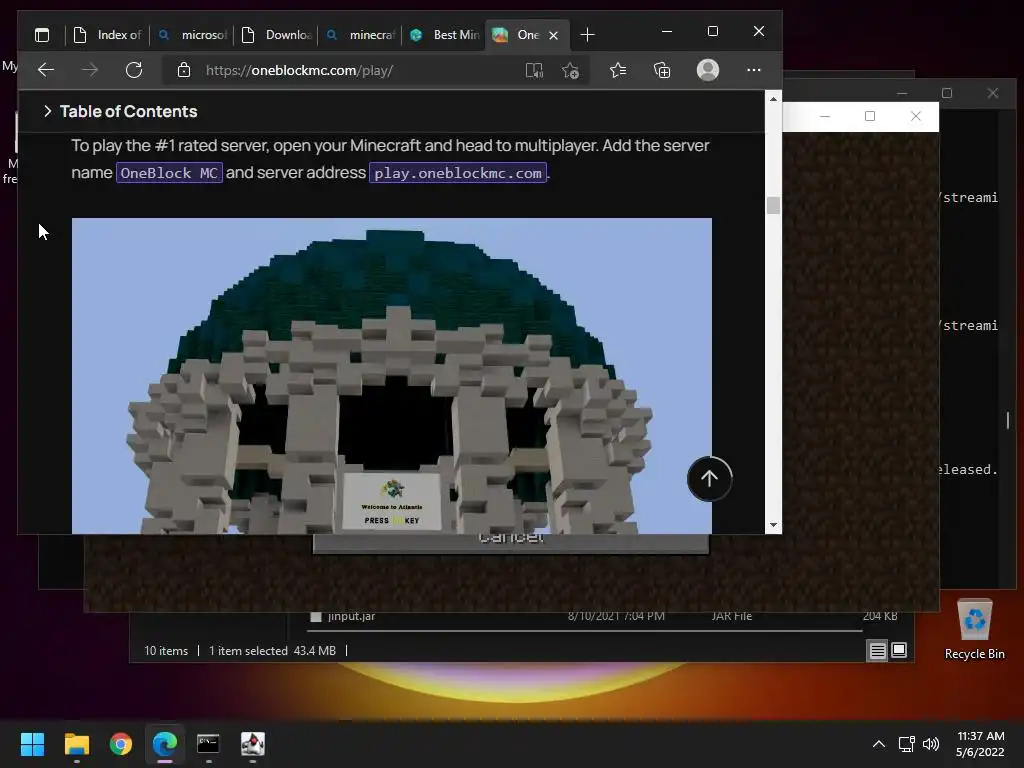Image resolution: width=1024 pixels, height=768 pixels.
Task: Click the round back-to-top arrow button
Action: coord(709,479)
